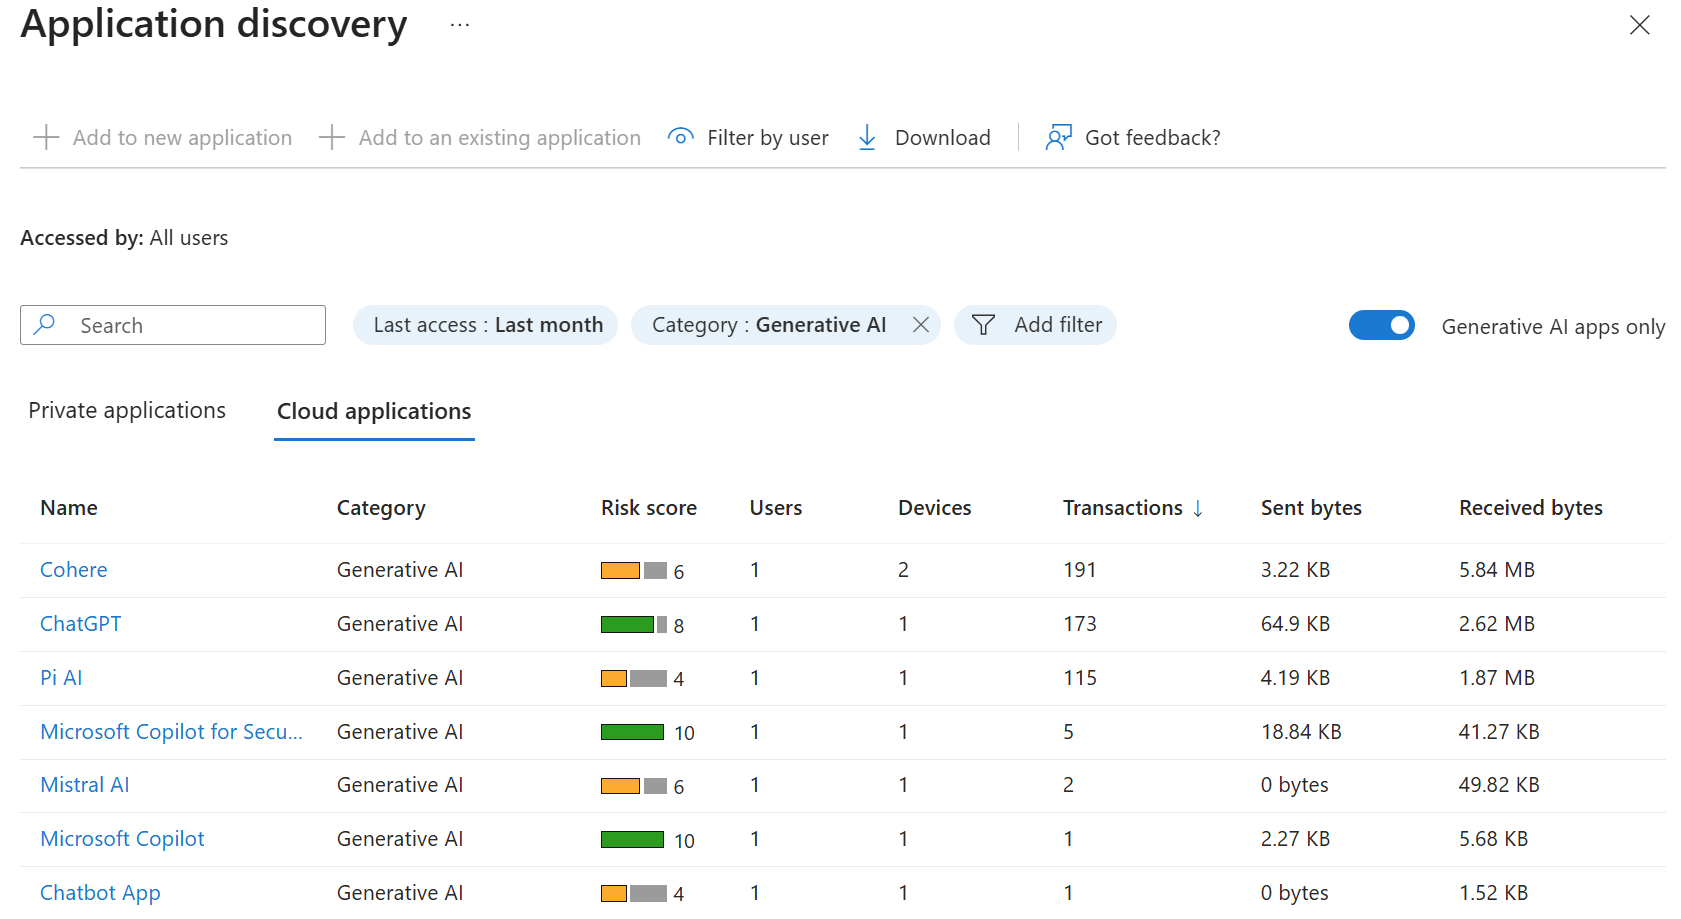
Task: Switch to Private applications tab
Action: coord(127,411)
